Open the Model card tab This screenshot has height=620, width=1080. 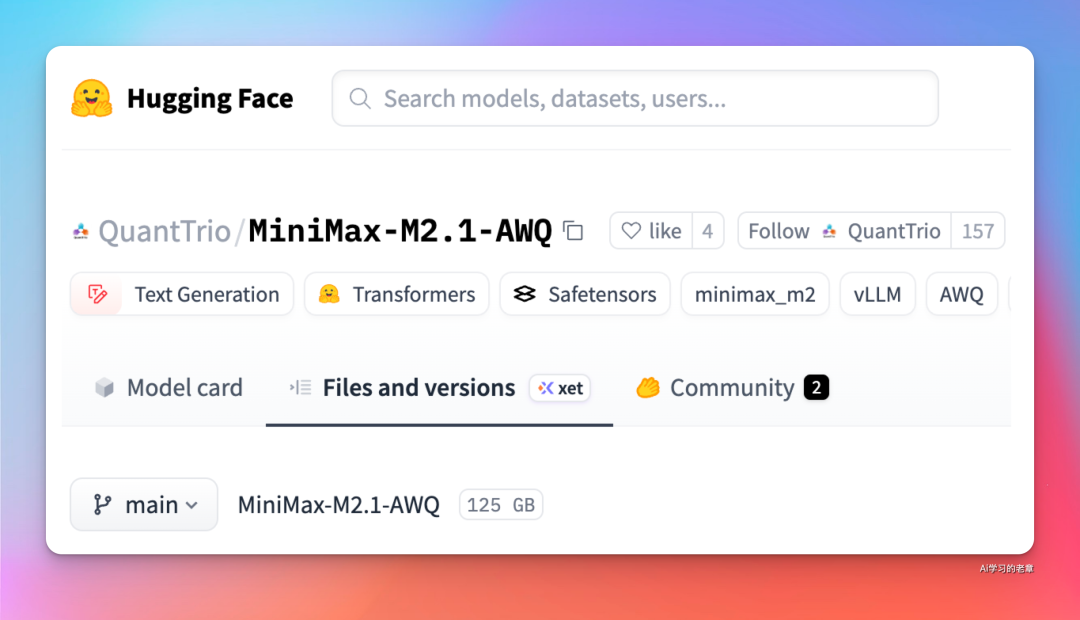tap(168, 387)
